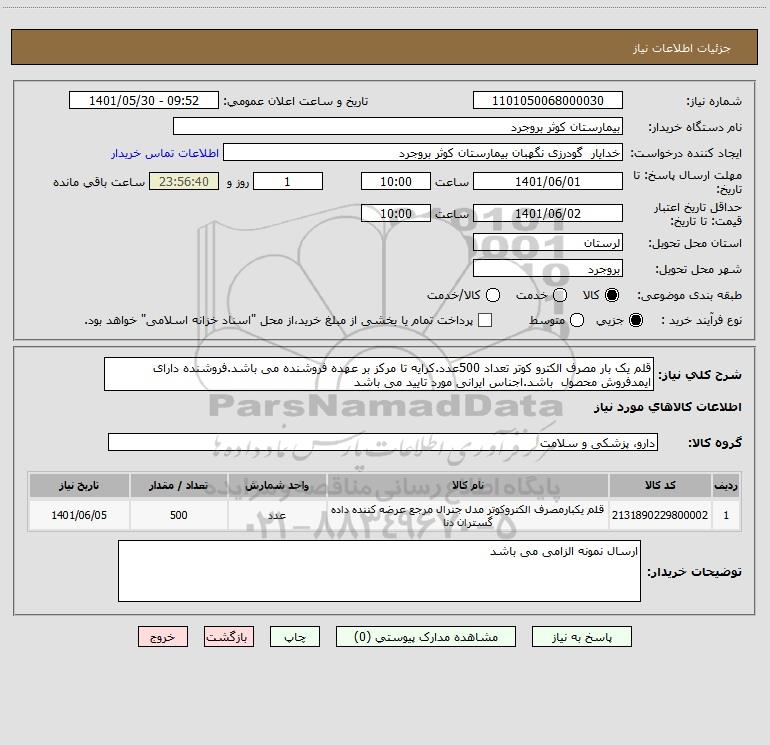Click the گروه کالا field دارو، پزشکی و سلامت
Screen dimensions: 770x745
pos(383,442)
